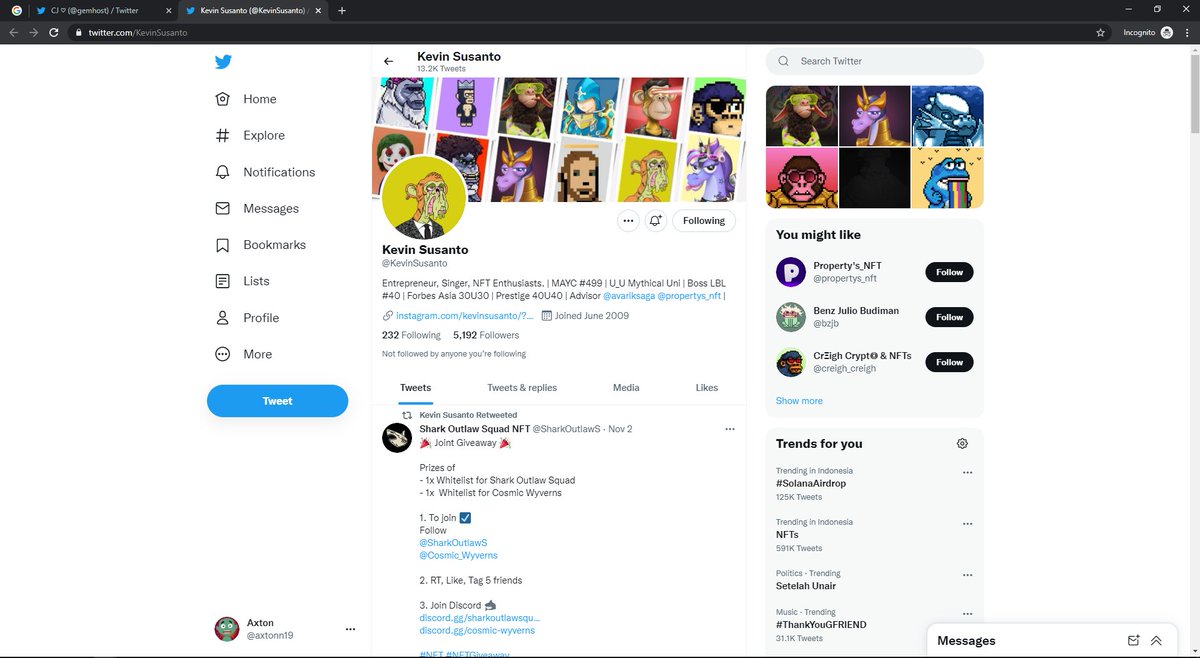Bookmark this page with the star icon
The height and width of the screenshot is (658, 1200).
pos(1101,32)
